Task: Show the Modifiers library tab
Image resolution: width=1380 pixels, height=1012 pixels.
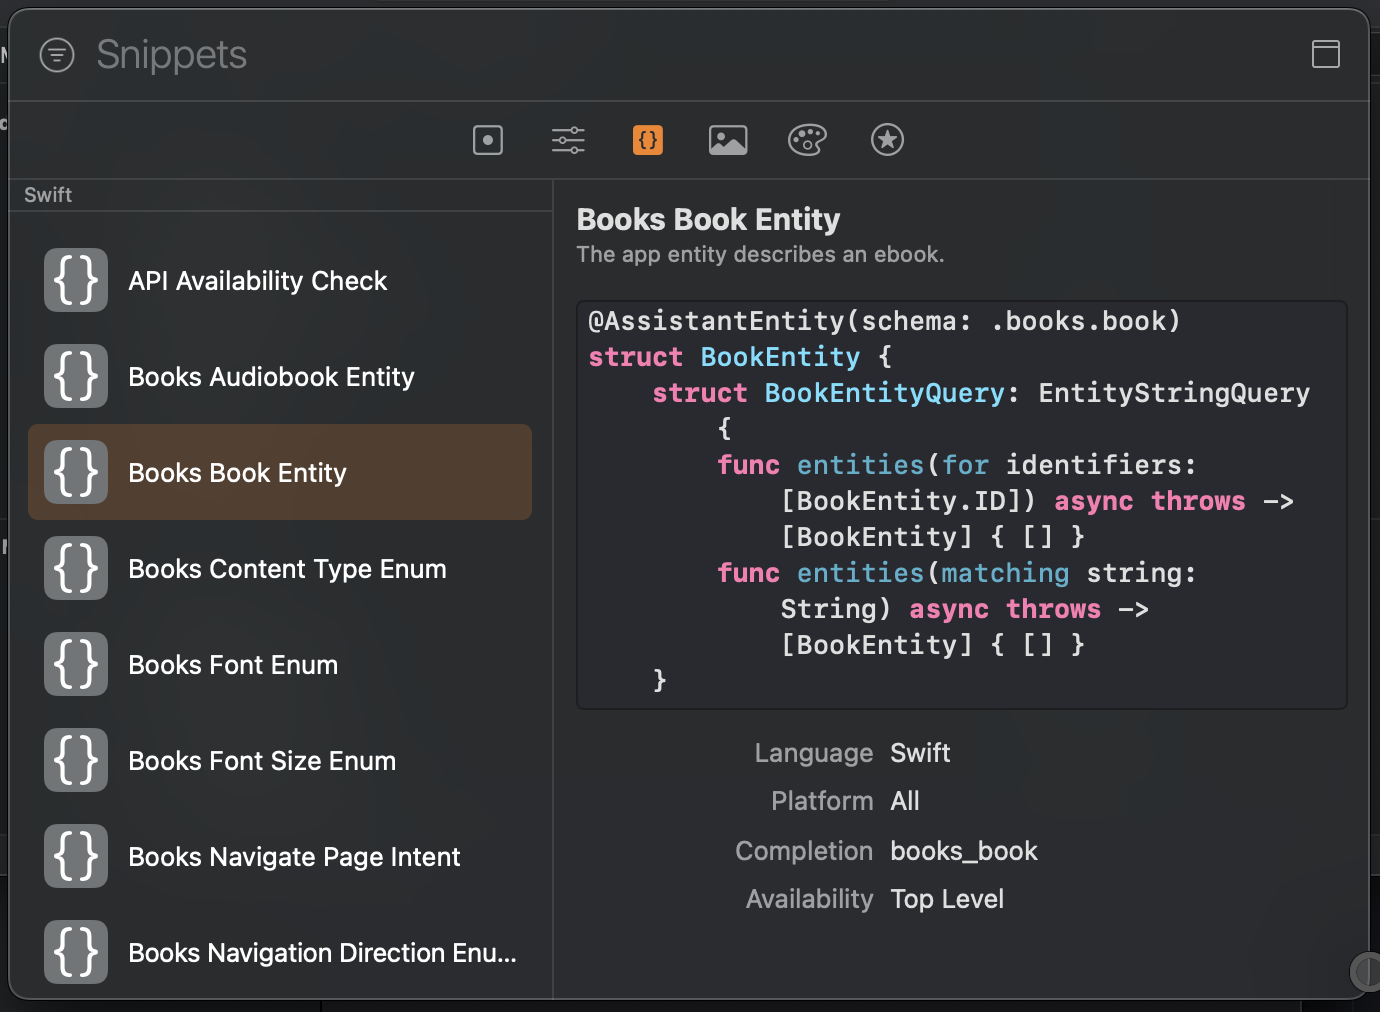Action: (568, 140)
